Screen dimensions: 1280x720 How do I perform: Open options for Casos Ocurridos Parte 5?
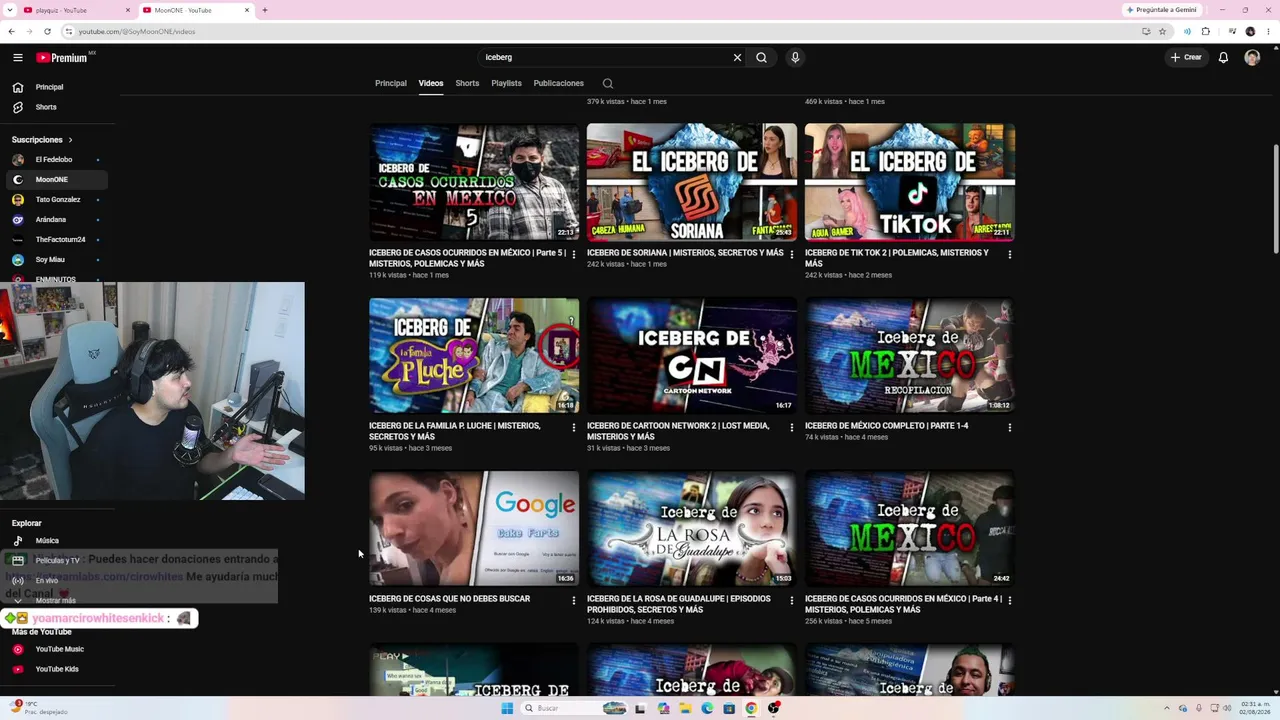pos(574,255)
